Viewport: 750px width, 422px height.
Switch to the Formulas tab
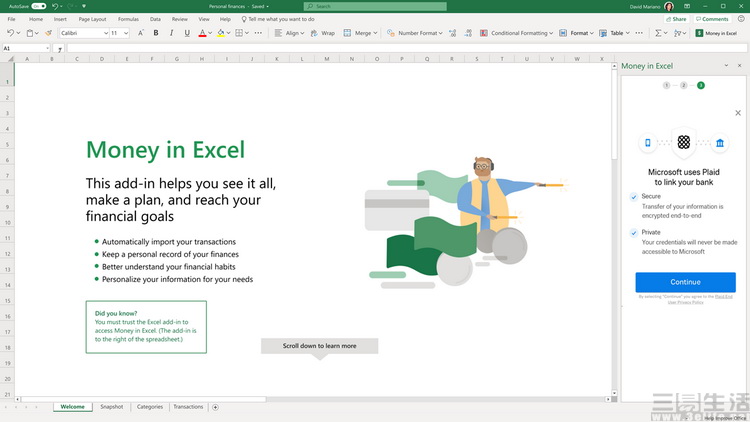pyautogui.click(x=128, y=19)
